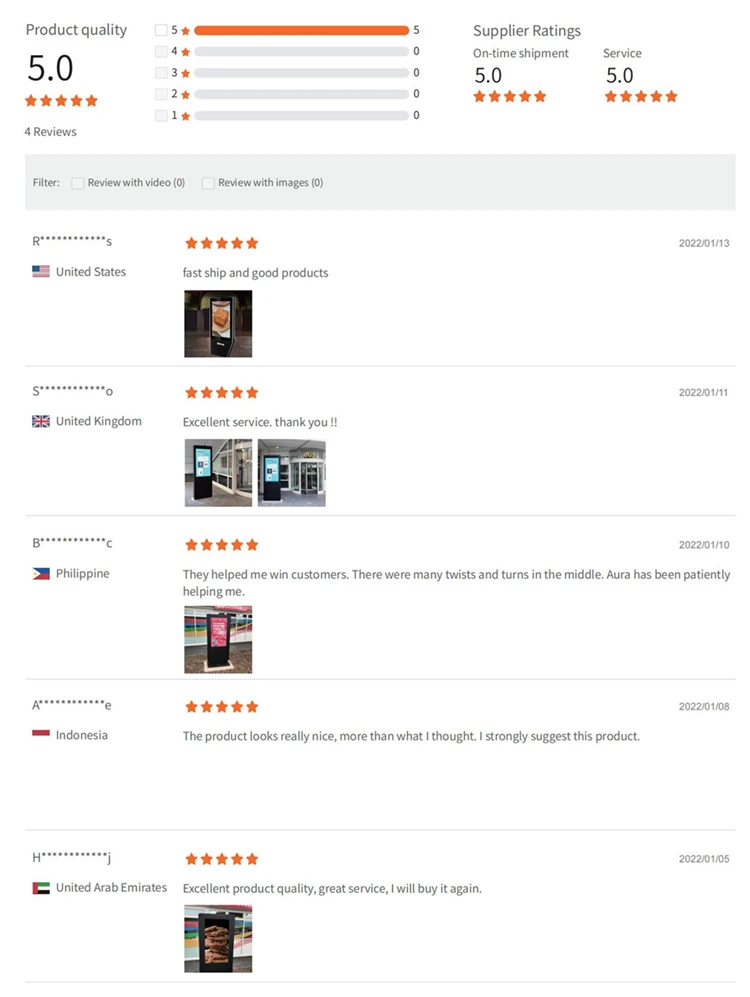Click the 4 Reviews count text
The height and width of the screenshot is (997, 750).
51,132
